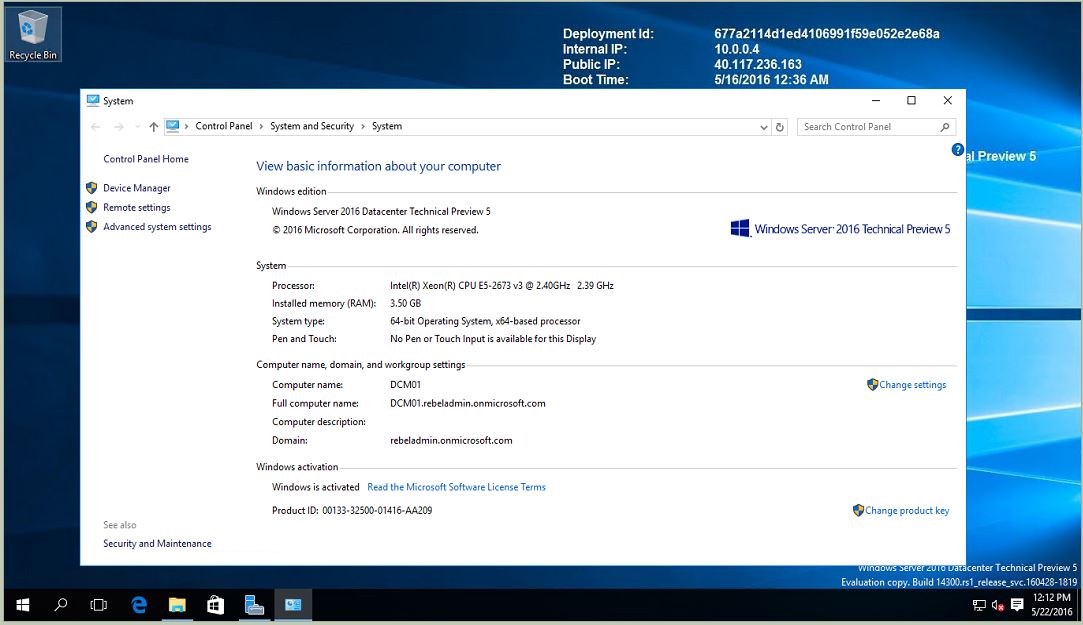Click the Windows is activated status text
The width and height of the screenshot is (1083, 625).
click(316, 487)
